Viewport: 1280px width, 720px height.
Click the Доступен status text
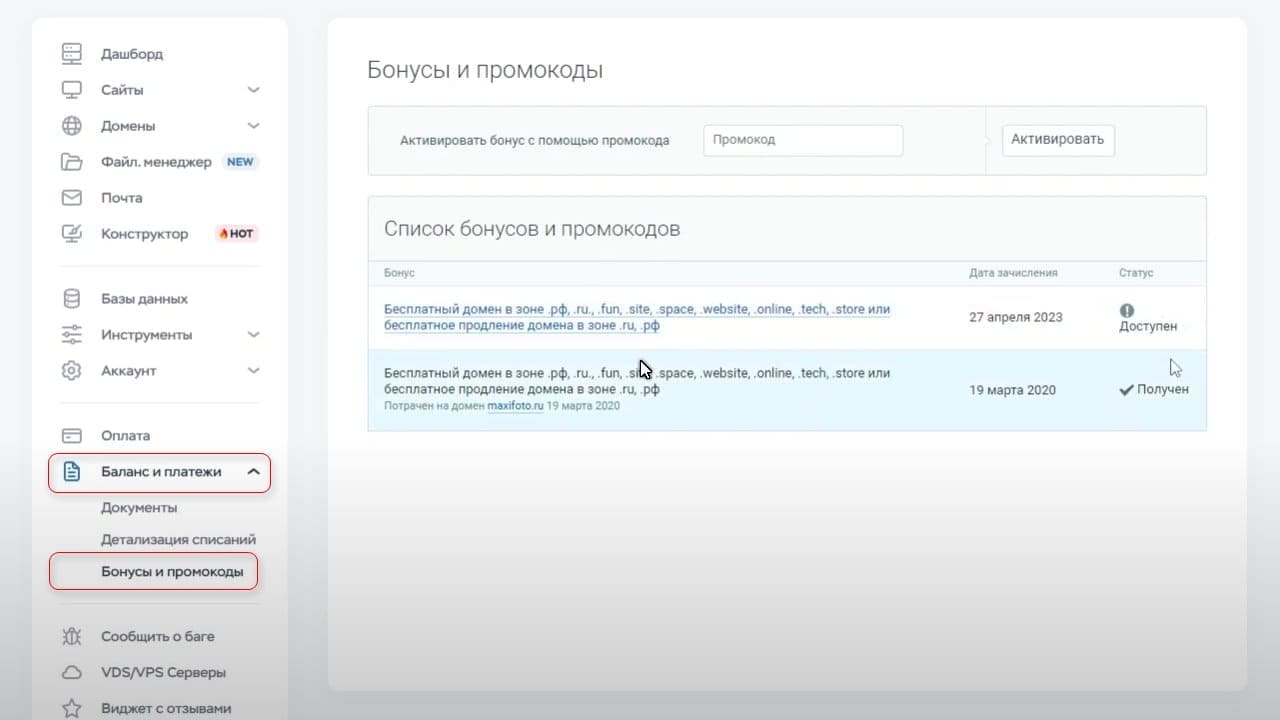click(x=1148, y=326)
